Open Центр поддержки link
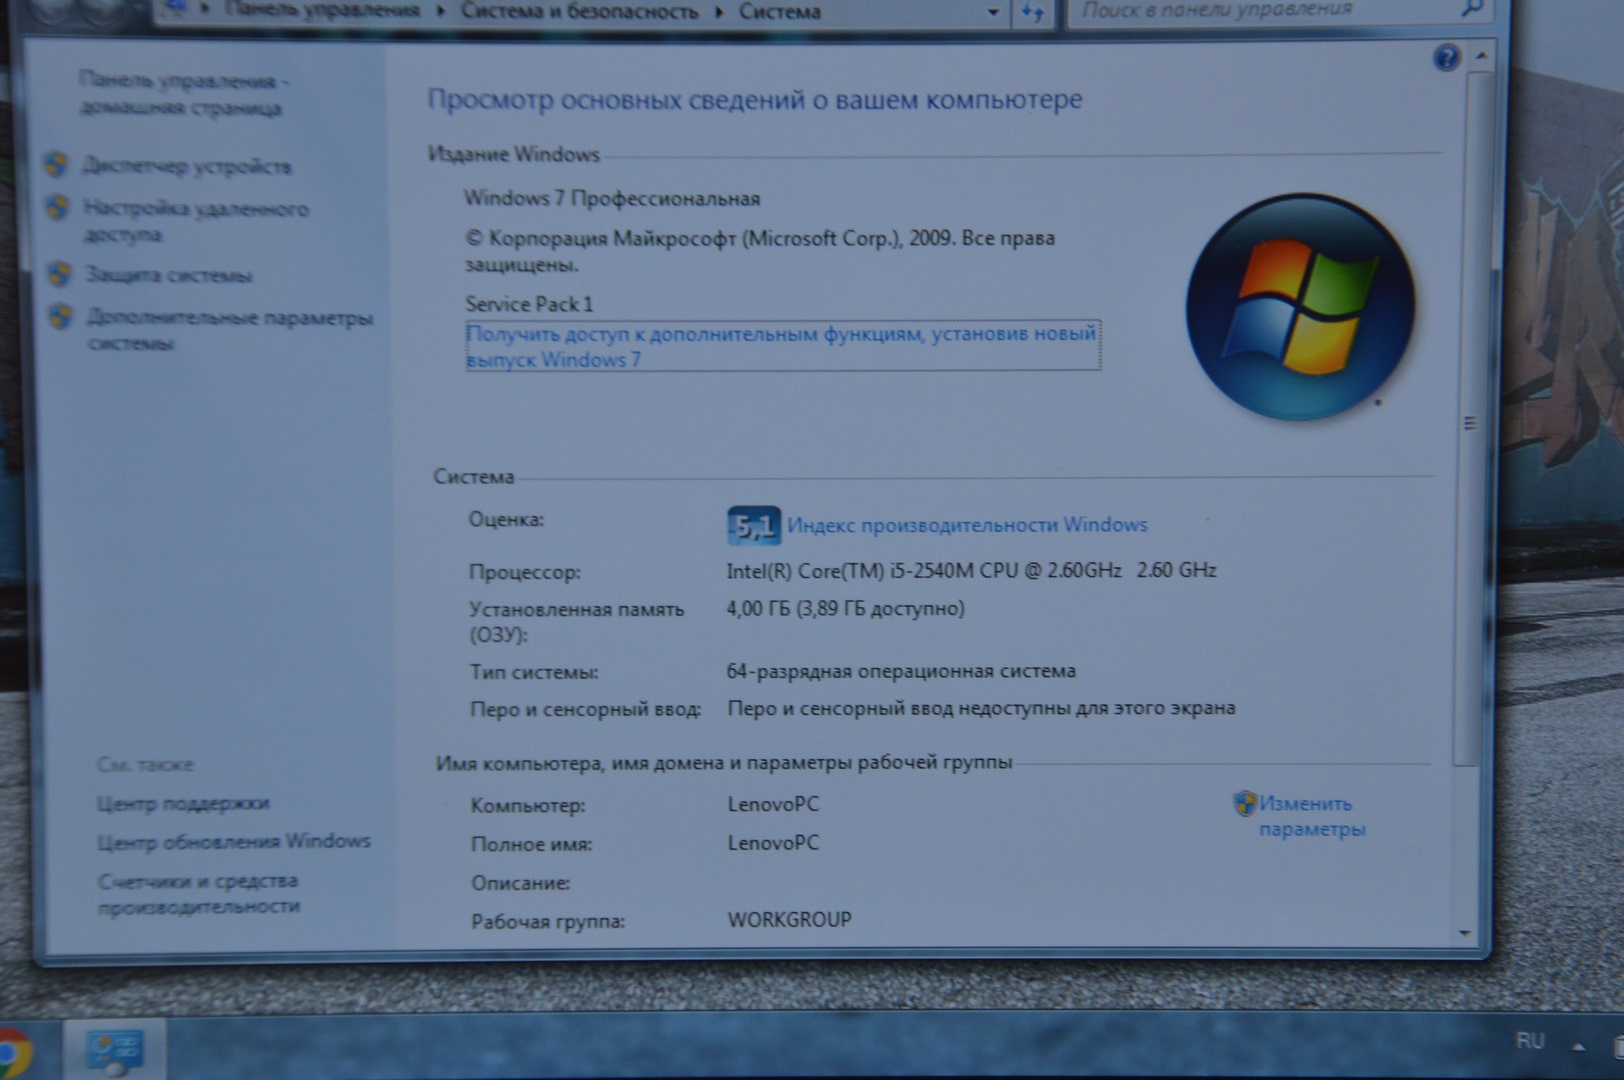Viewport: 1624px width, 1080px height. coord(183,803)
